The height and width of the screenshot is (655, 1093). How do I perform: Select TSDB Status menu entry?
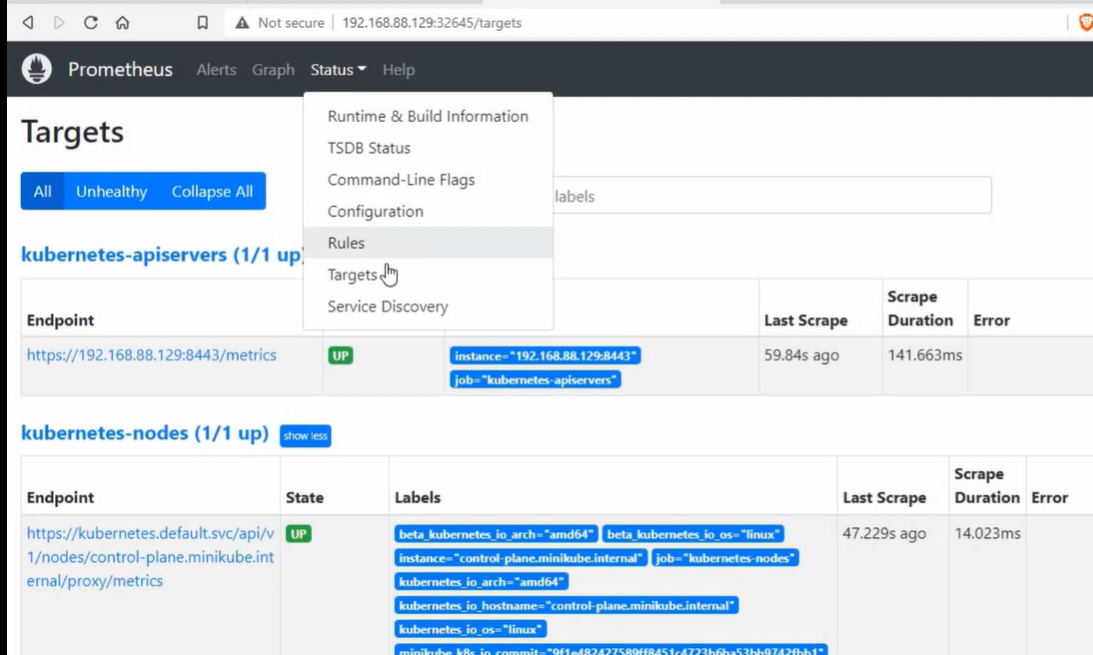tap(428, 148)
